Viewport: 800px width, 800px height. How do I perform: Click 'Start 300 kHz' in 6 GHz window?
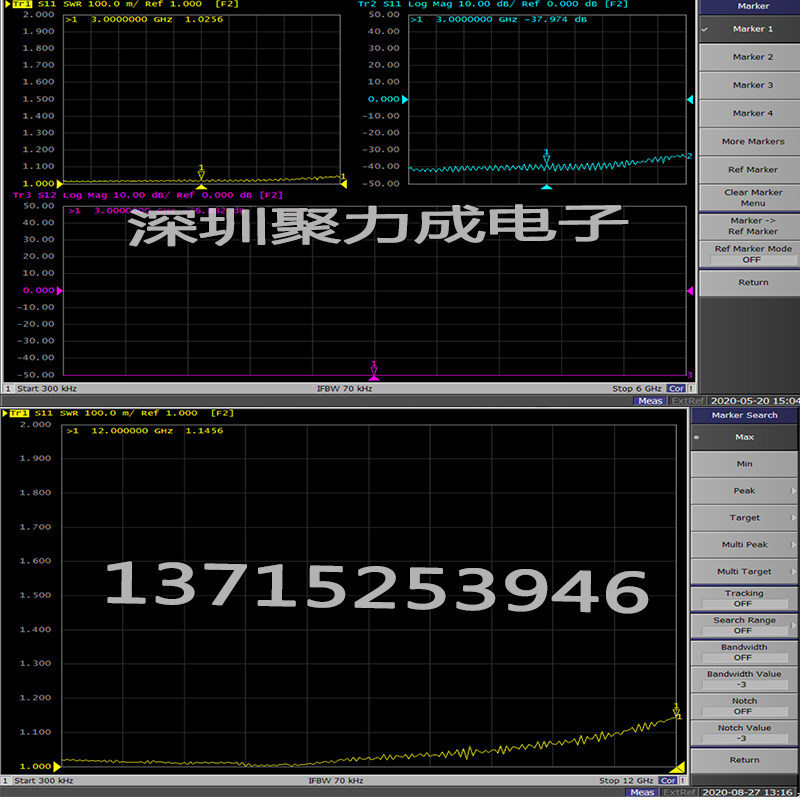pyautogui.click(x=47, y=389)
